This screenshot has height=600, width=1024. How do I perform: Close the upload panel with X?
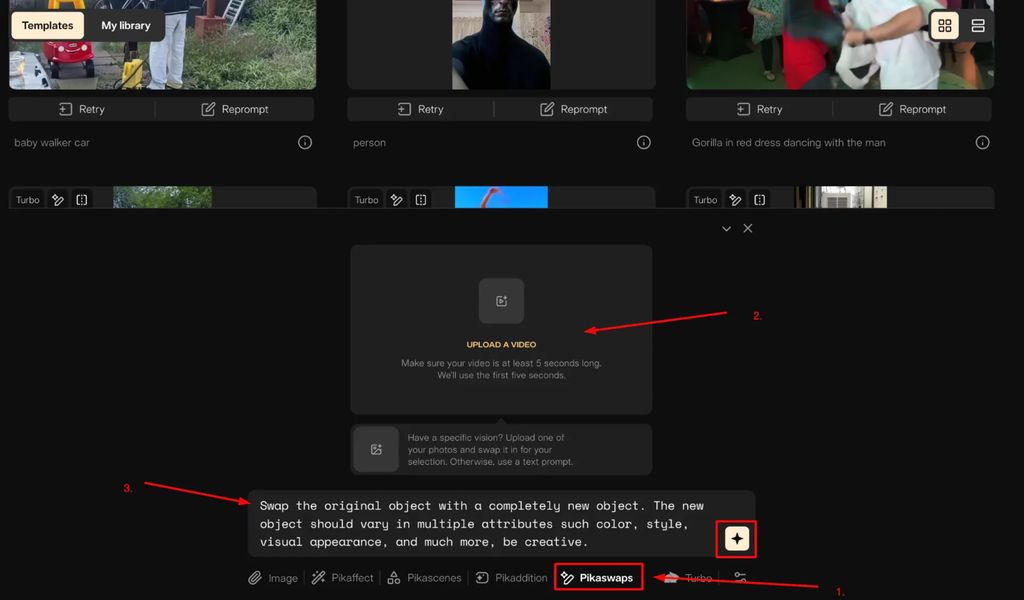pyautogui.click(x=748, y=229)
